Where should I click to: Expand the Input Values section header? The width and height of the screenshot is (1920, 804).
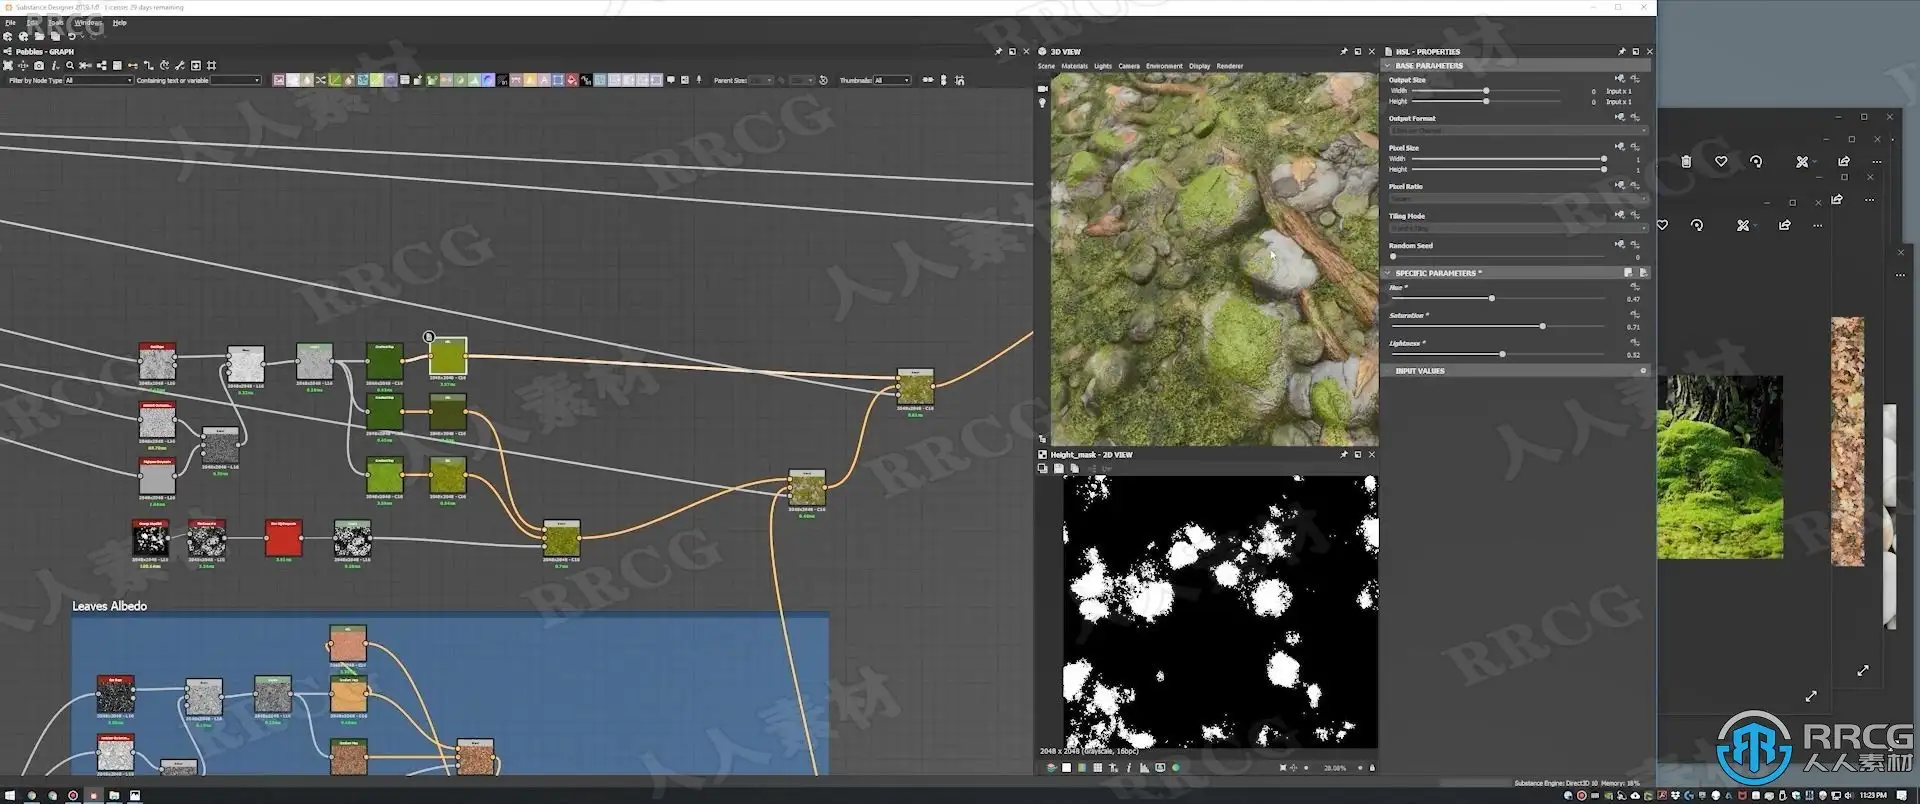point(1419,371)
